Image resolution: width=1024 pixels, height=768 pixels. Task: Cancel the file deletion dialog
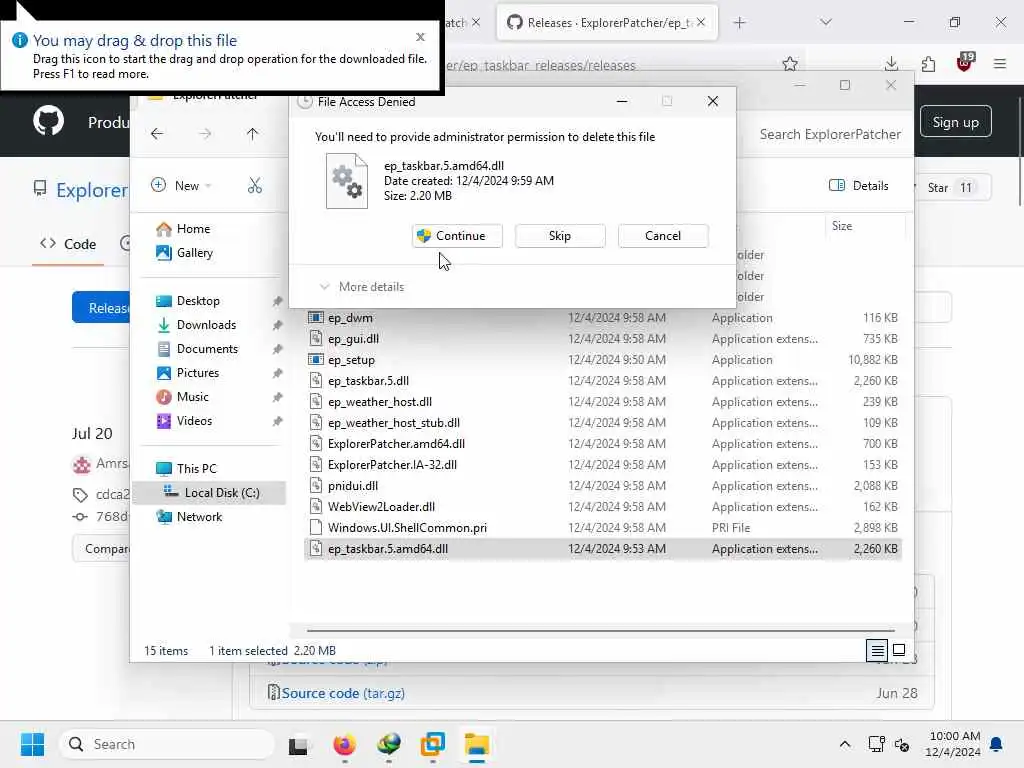coord(663,236)
